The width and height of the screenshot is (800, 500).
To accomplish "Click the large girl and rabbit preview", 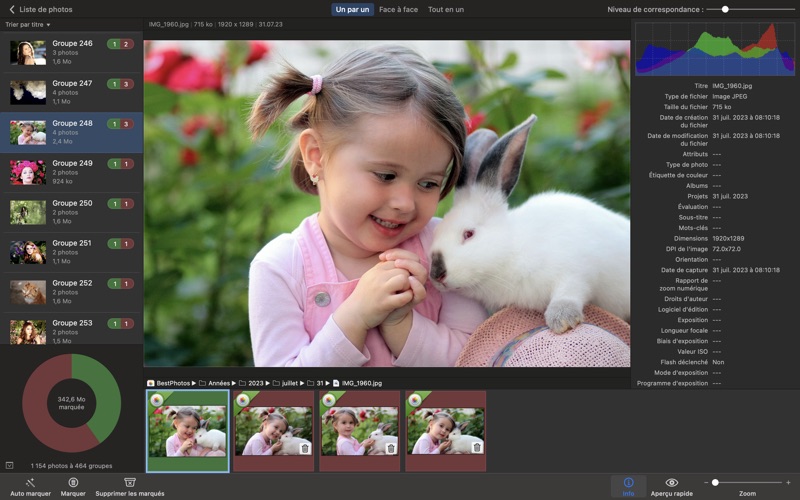I will [x=387, y=203].
